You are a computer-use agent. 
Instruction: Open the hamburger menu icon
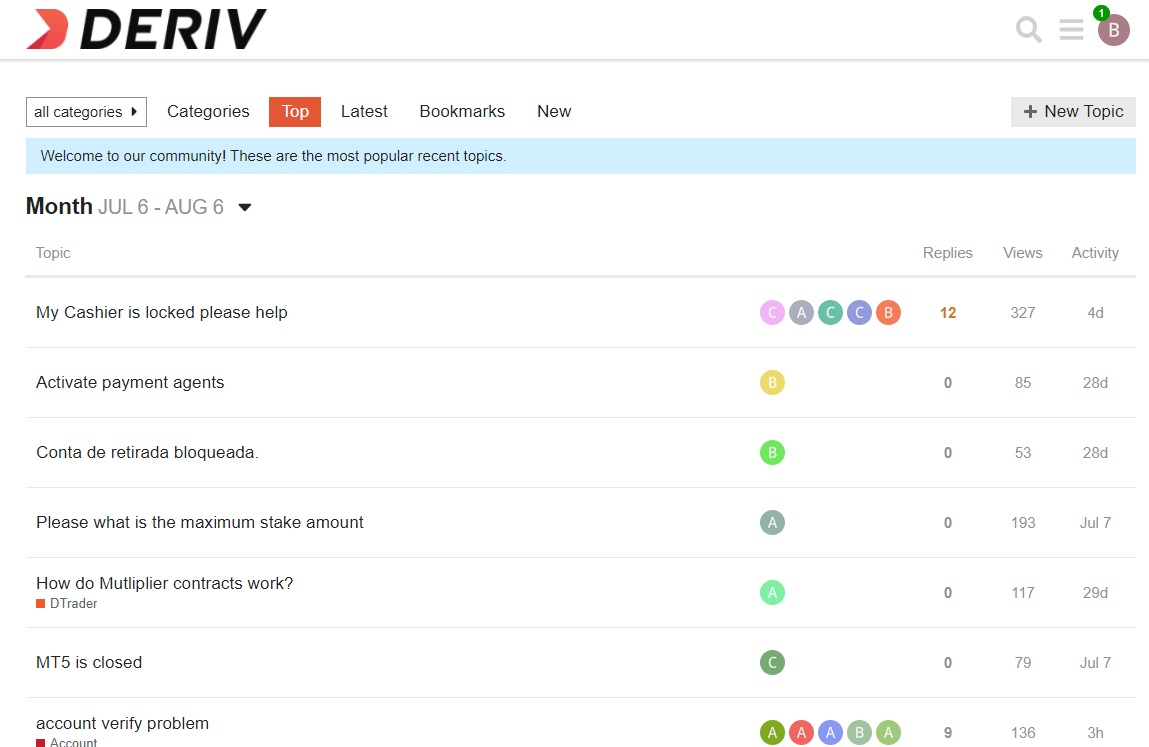1071,30
